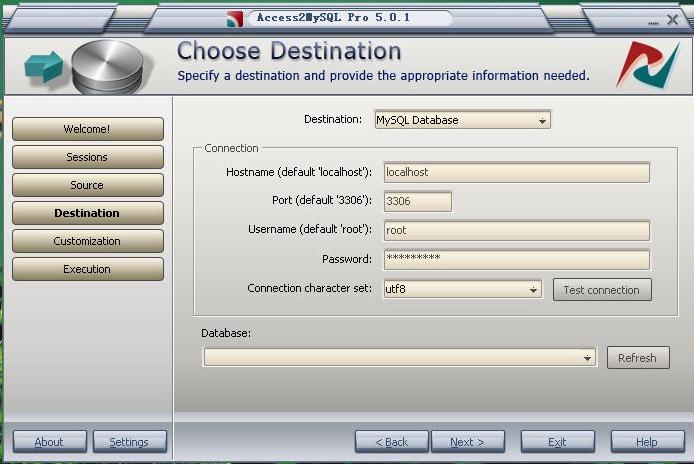Screen dimensions: 694x464
Task: Minimize the Access2MySQL Pro window
Action: [x=654, y=22]
